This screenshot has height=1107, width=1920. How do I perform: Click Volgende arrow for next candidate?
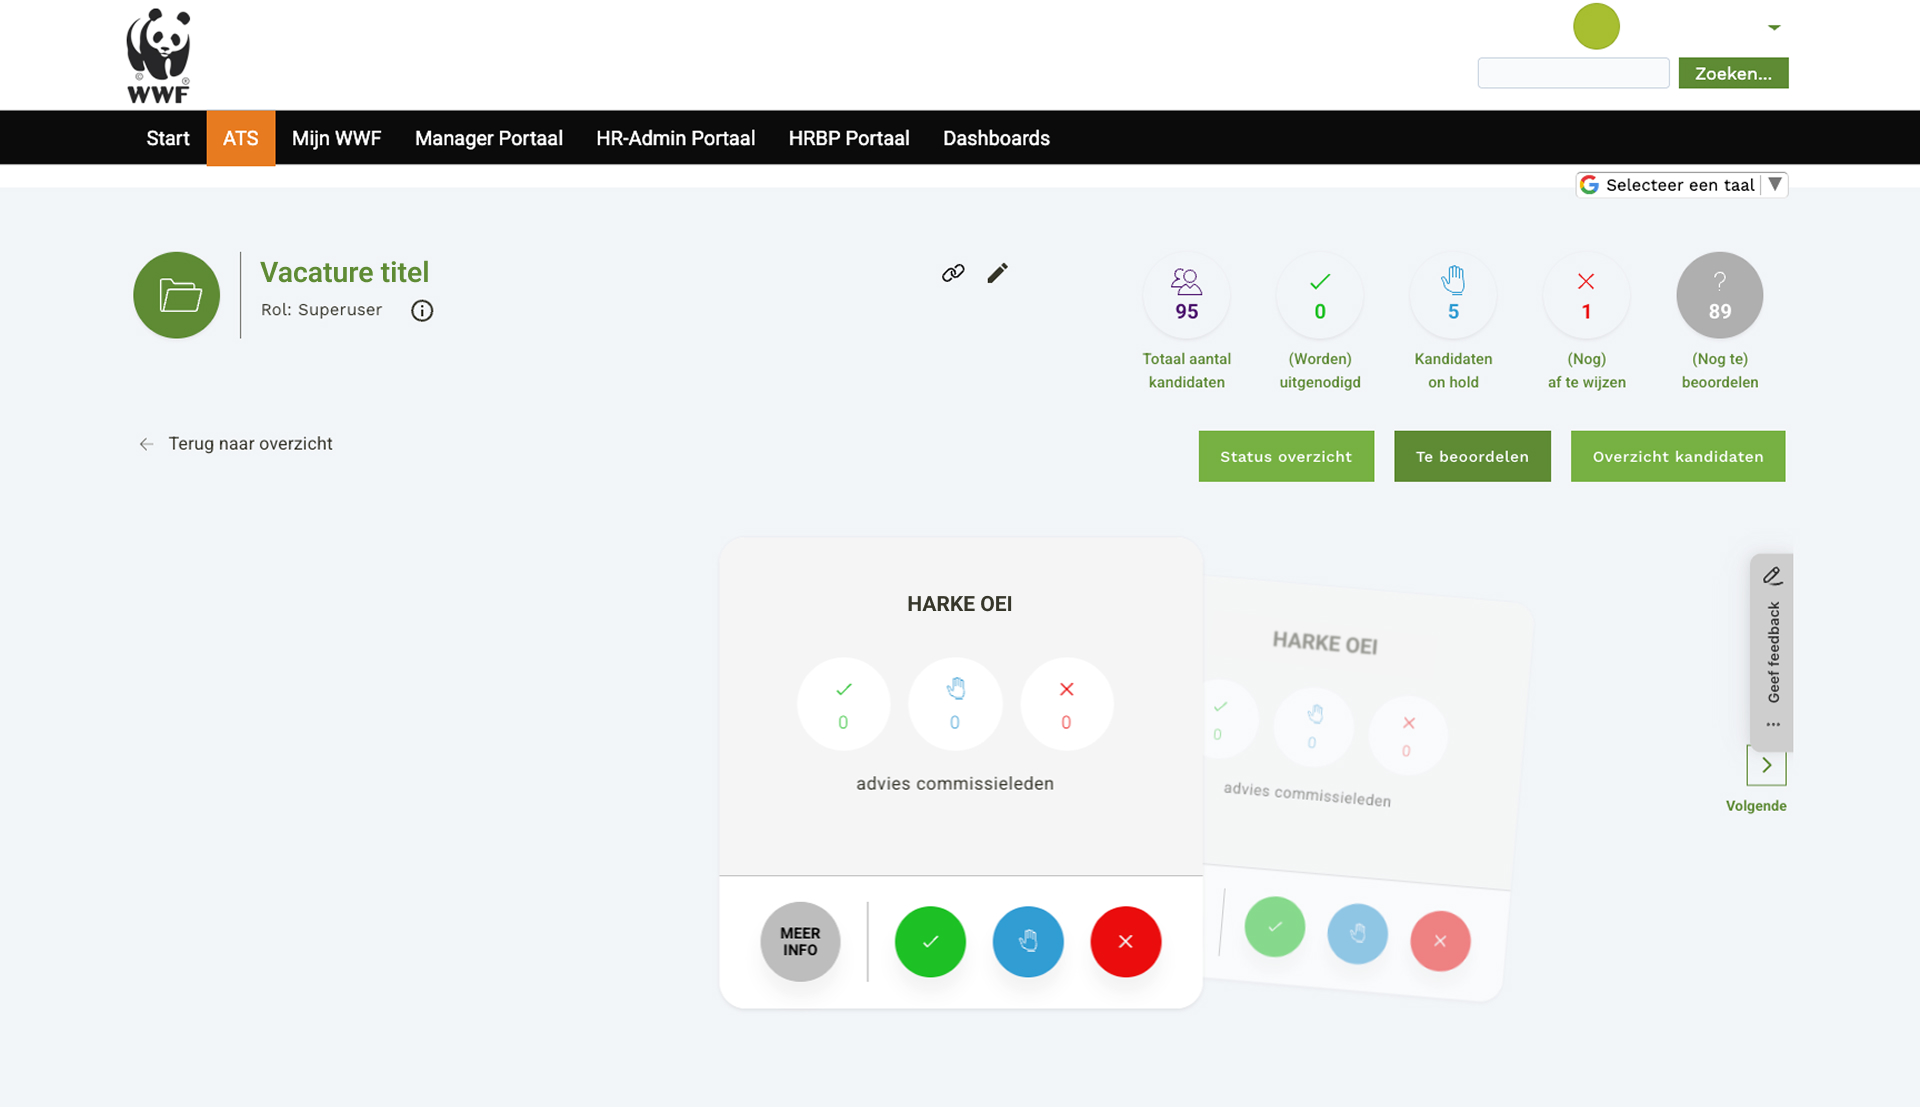(1766, 766)
